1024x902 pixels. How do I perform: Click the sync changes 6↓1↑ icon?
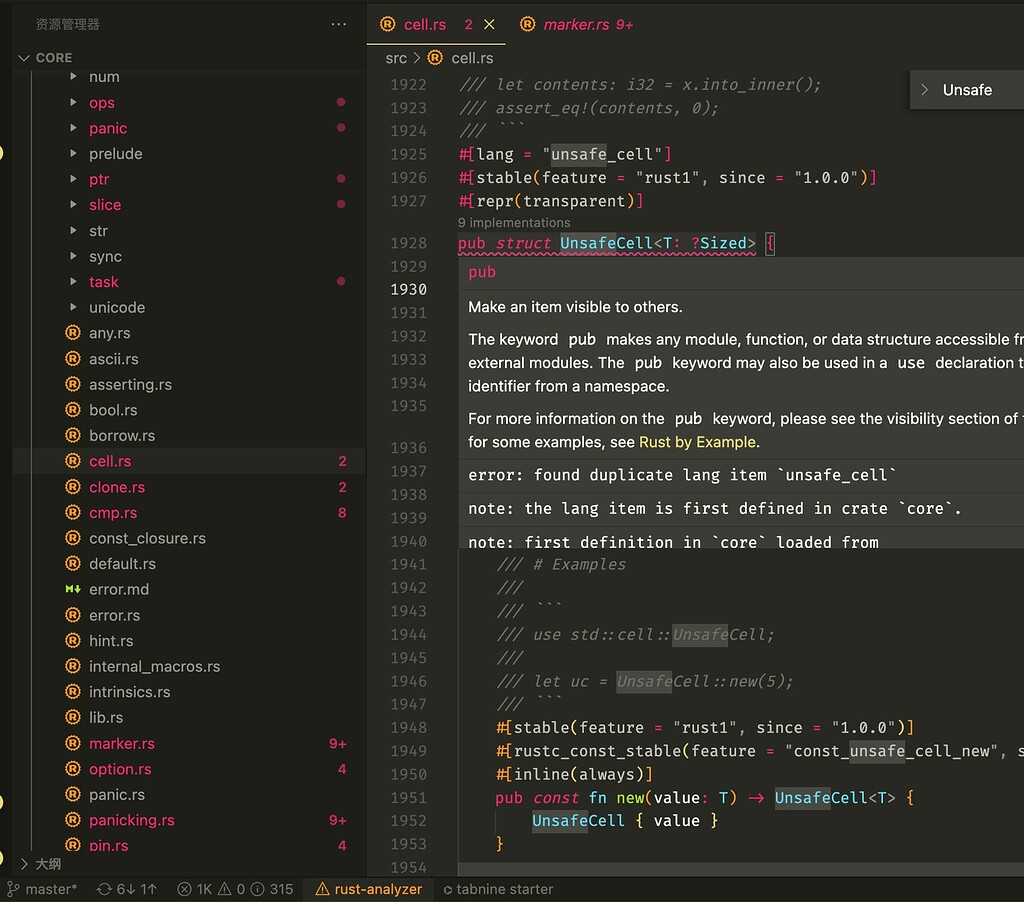pos(126,888)
